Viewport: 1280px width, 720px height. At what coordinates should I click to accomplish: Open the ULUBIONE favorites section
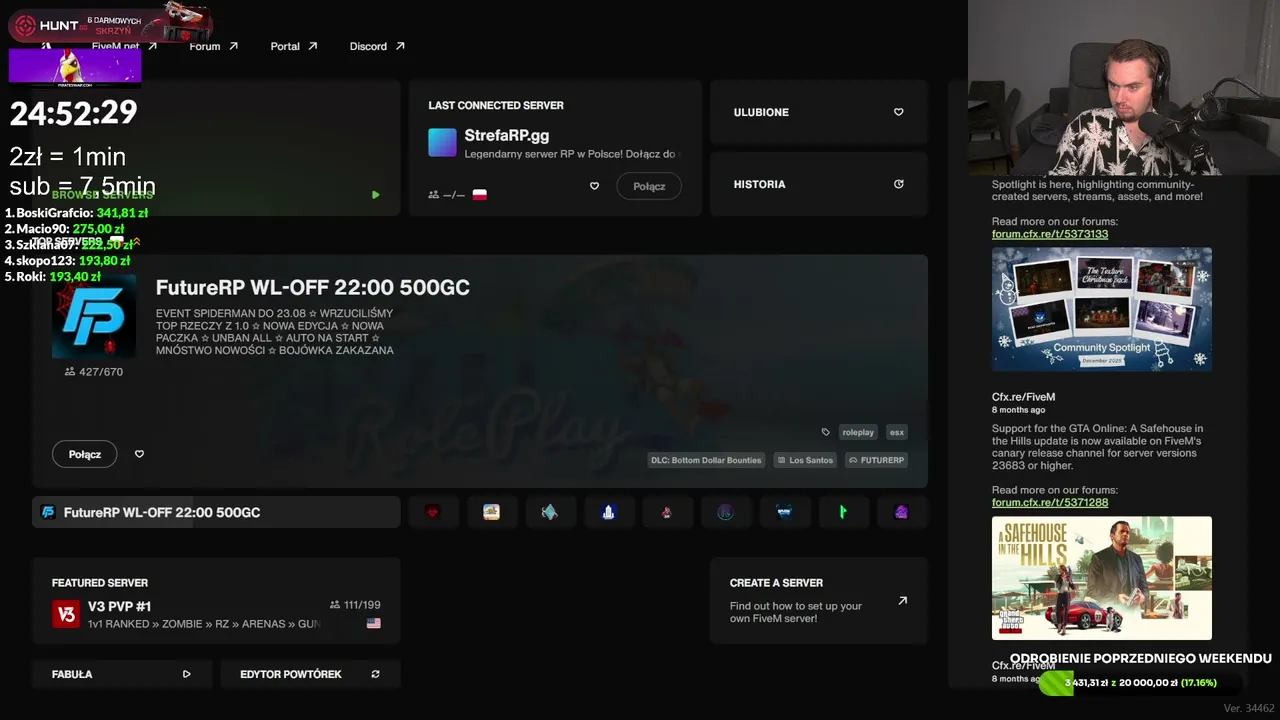pyautogui.click(x=819, y=112)
